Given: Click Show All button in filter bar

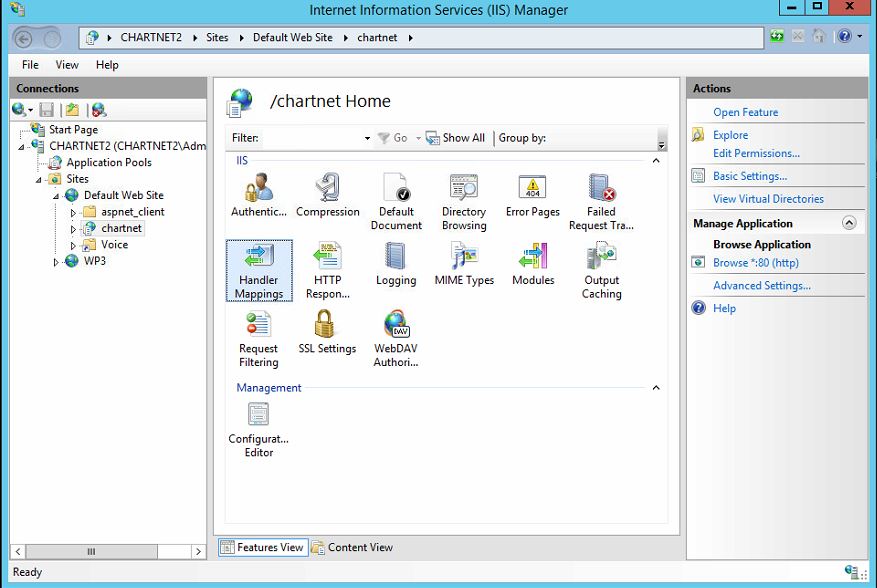Looking at the screenshot, I should [455, 138].
